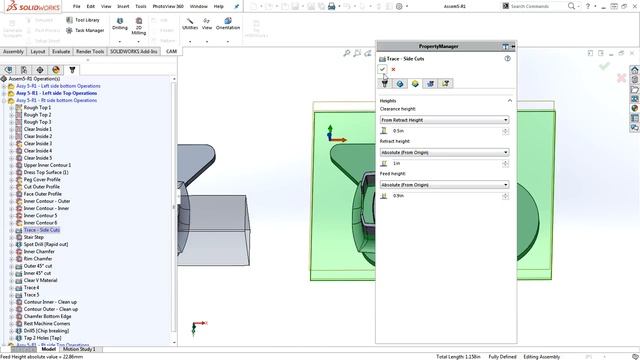The height and width of the screenshot is (360, 640).
Task: Select the Inner Chamfer operation
Action: coord(39,251)
